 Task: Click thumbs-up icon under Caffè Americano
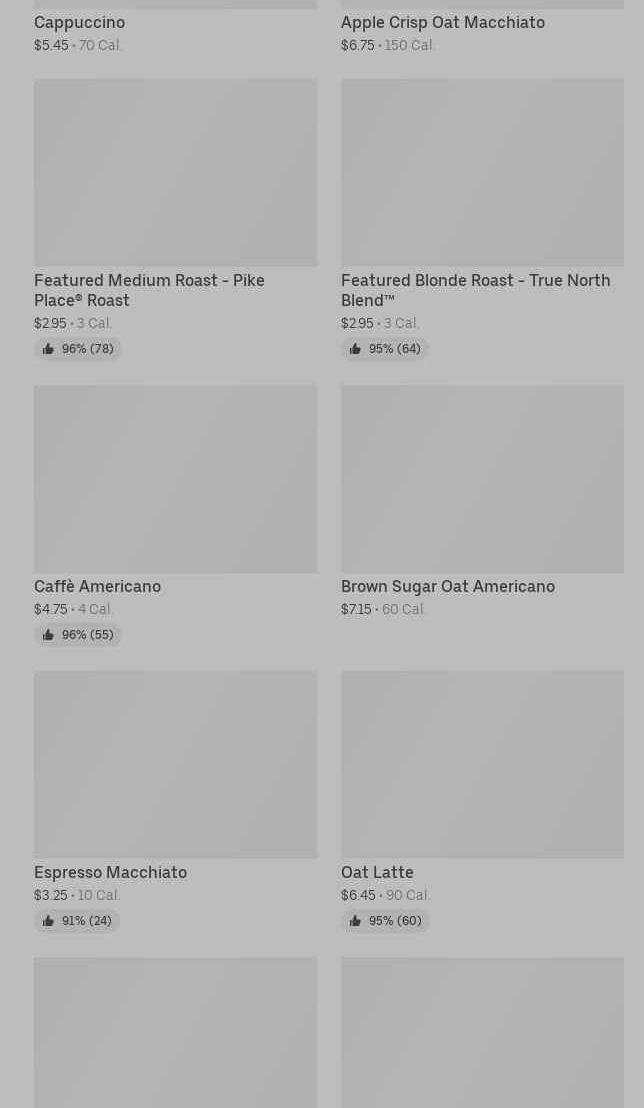pyautogui.click(x=48, y=635)
